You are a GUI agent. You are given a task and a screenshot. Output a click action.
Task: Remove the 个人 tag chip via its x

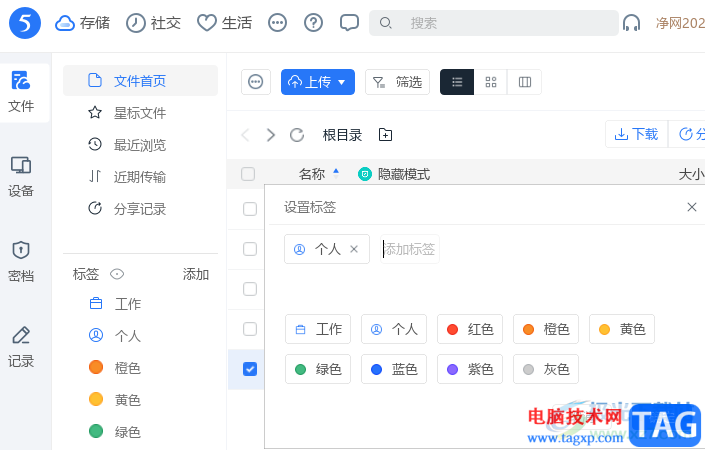(354, 249)
